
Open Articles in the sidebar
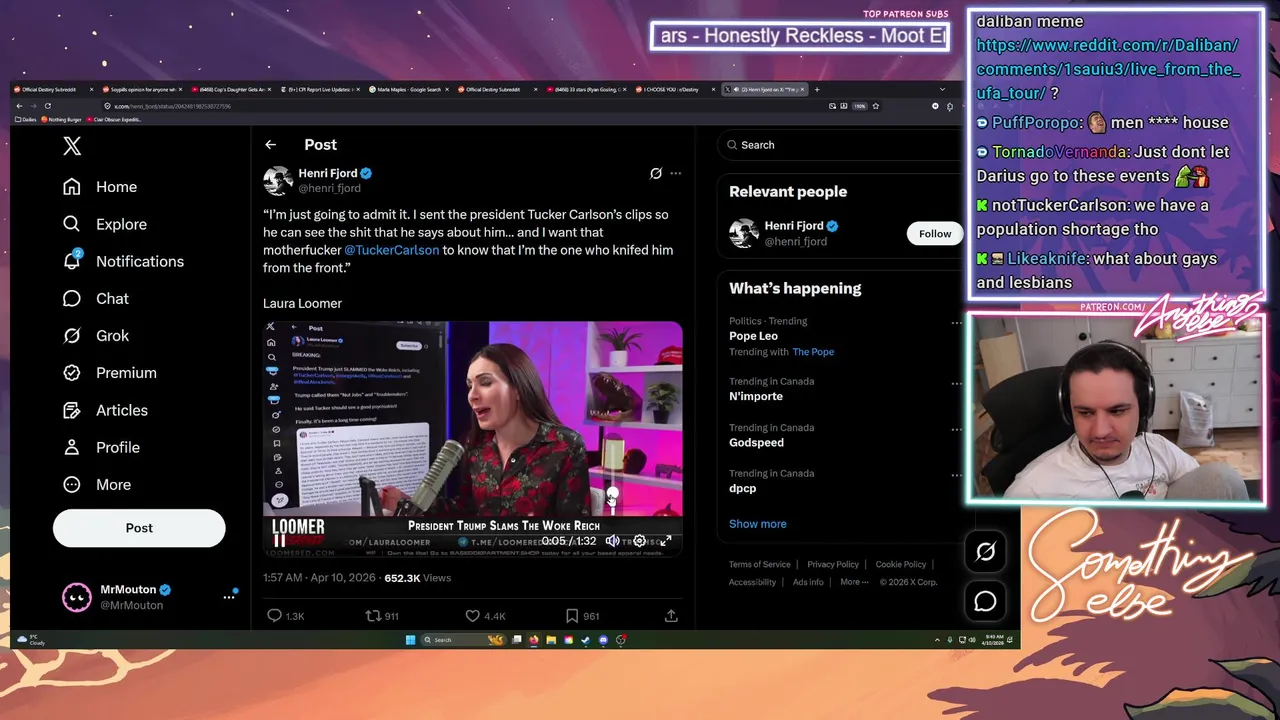point(105,410)
